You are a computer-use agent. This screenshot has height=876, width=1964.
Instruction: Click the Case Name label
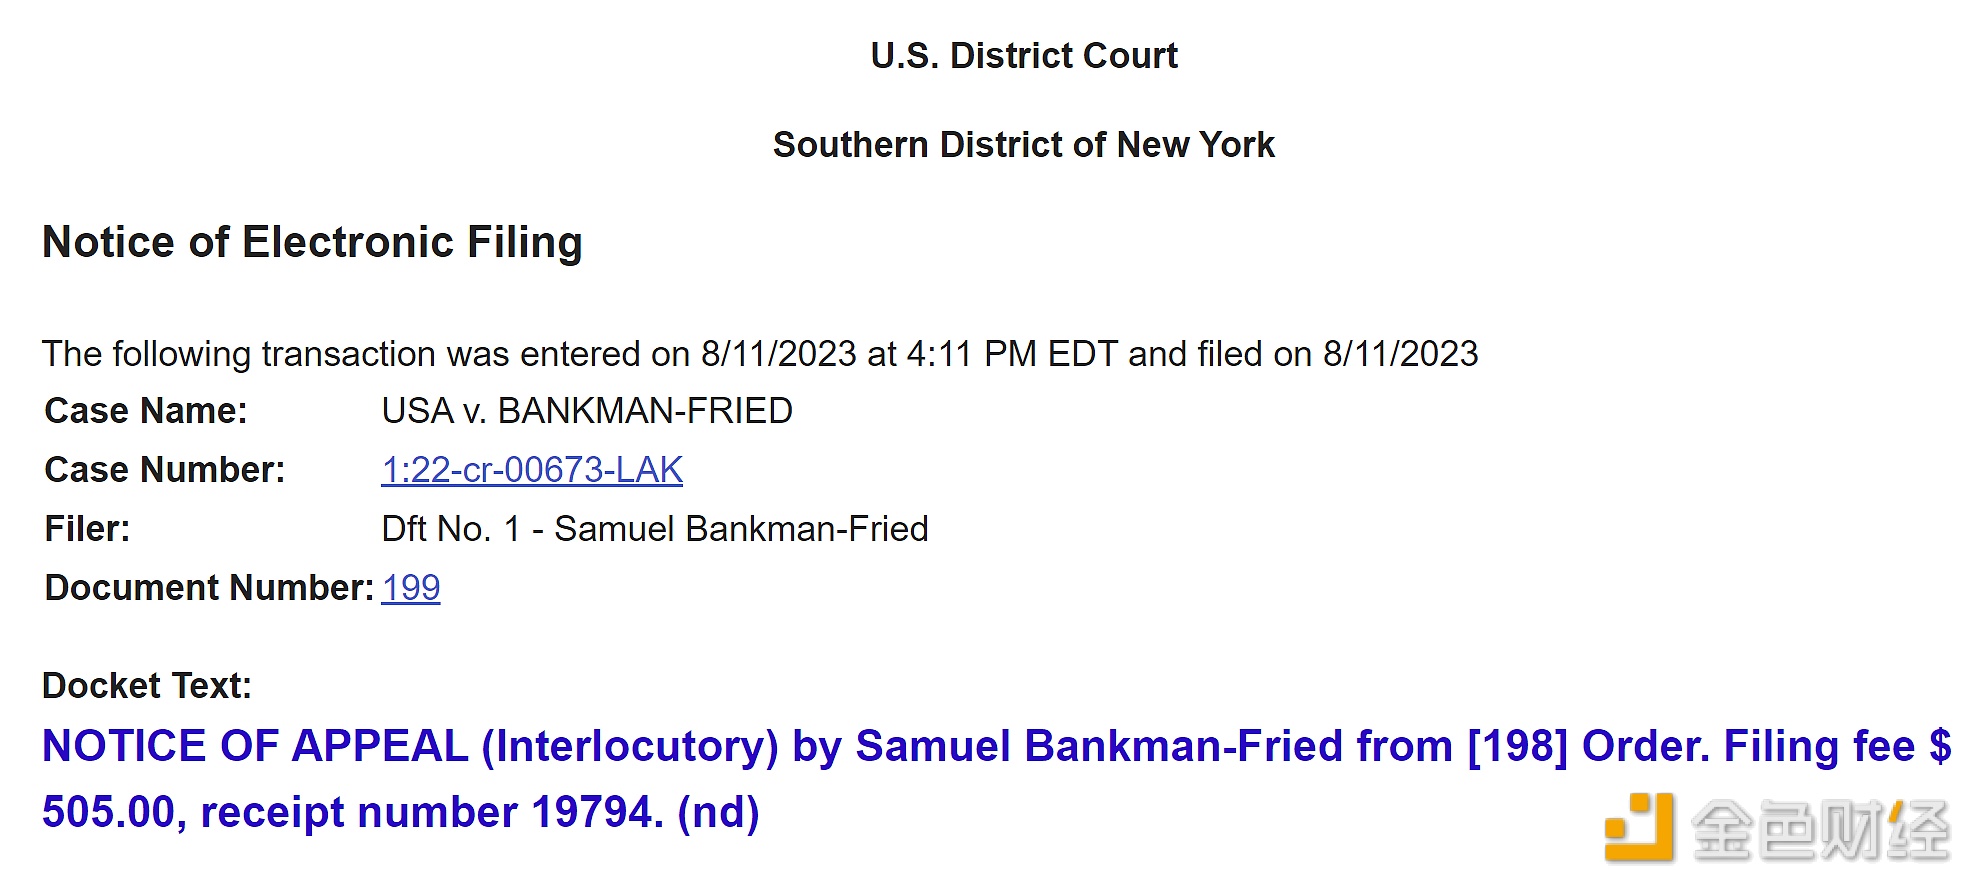[146, 411]
